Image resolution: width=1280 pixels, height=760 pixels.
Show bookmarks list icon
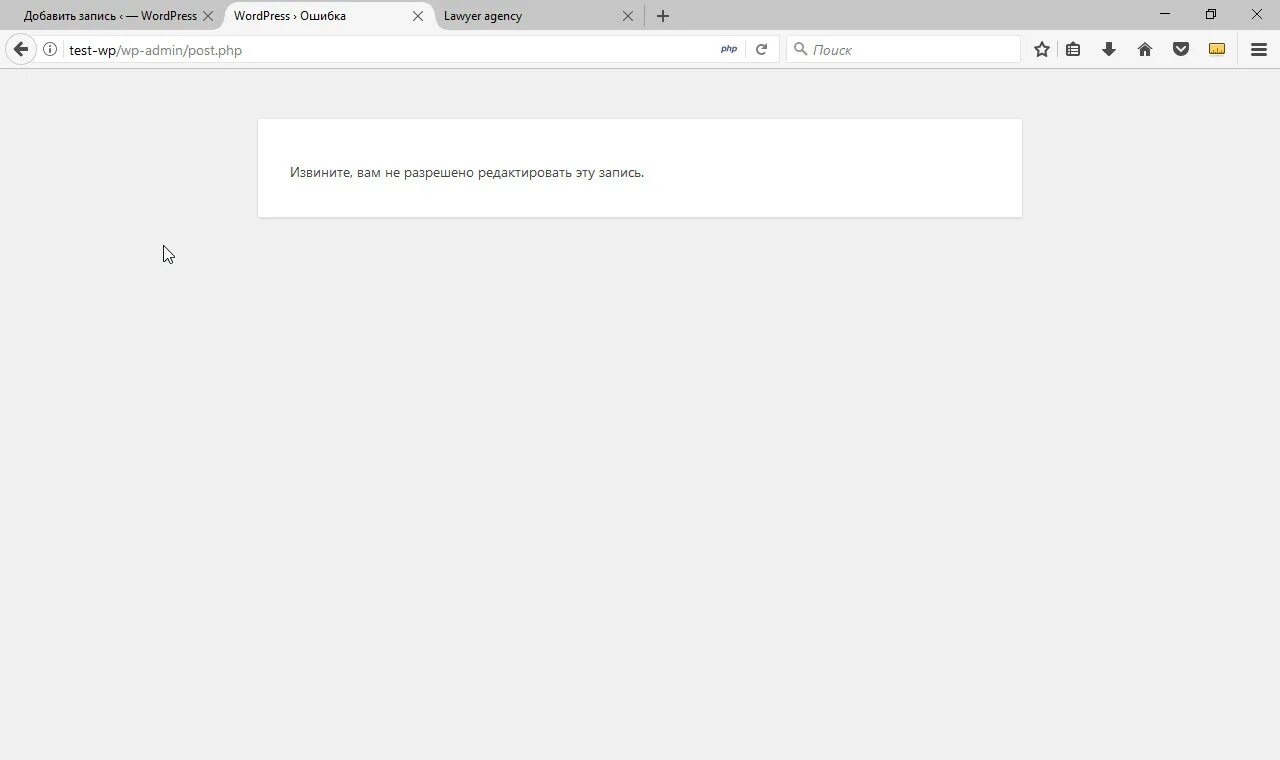click(1073, 49)
